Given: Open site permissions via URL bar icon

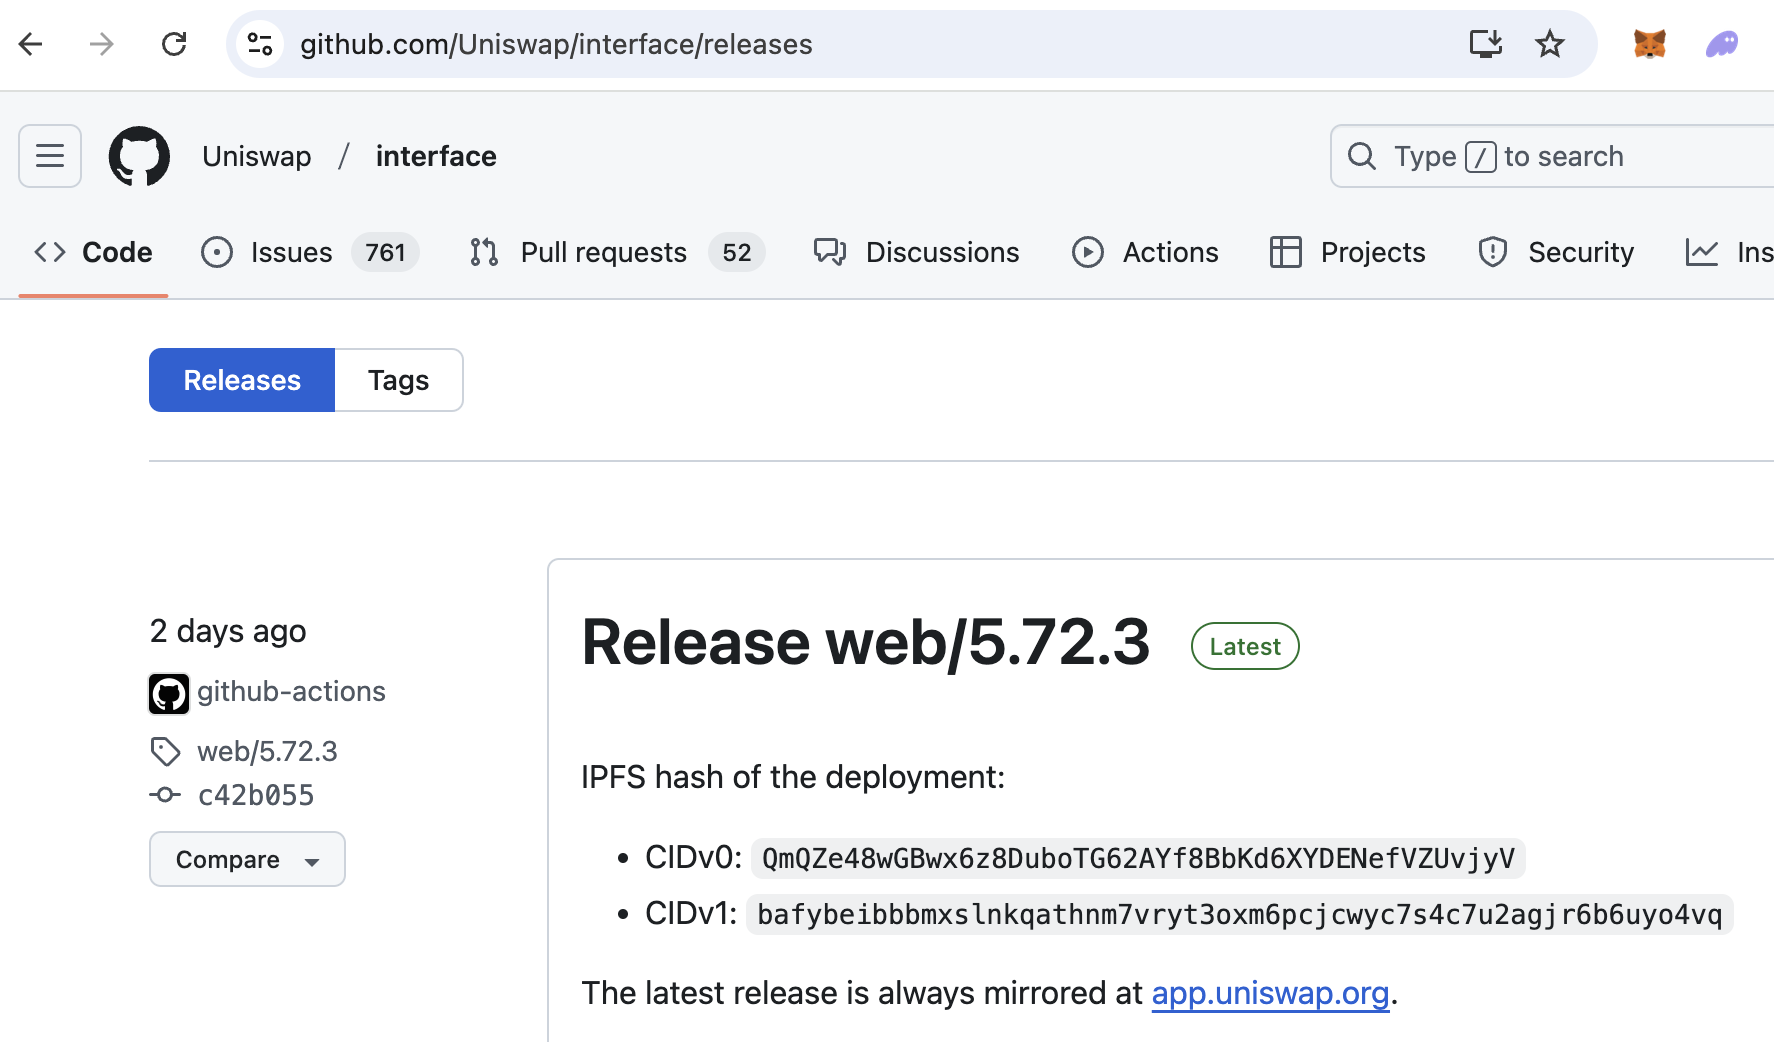Looking at the screenshot, I should 261,44.
